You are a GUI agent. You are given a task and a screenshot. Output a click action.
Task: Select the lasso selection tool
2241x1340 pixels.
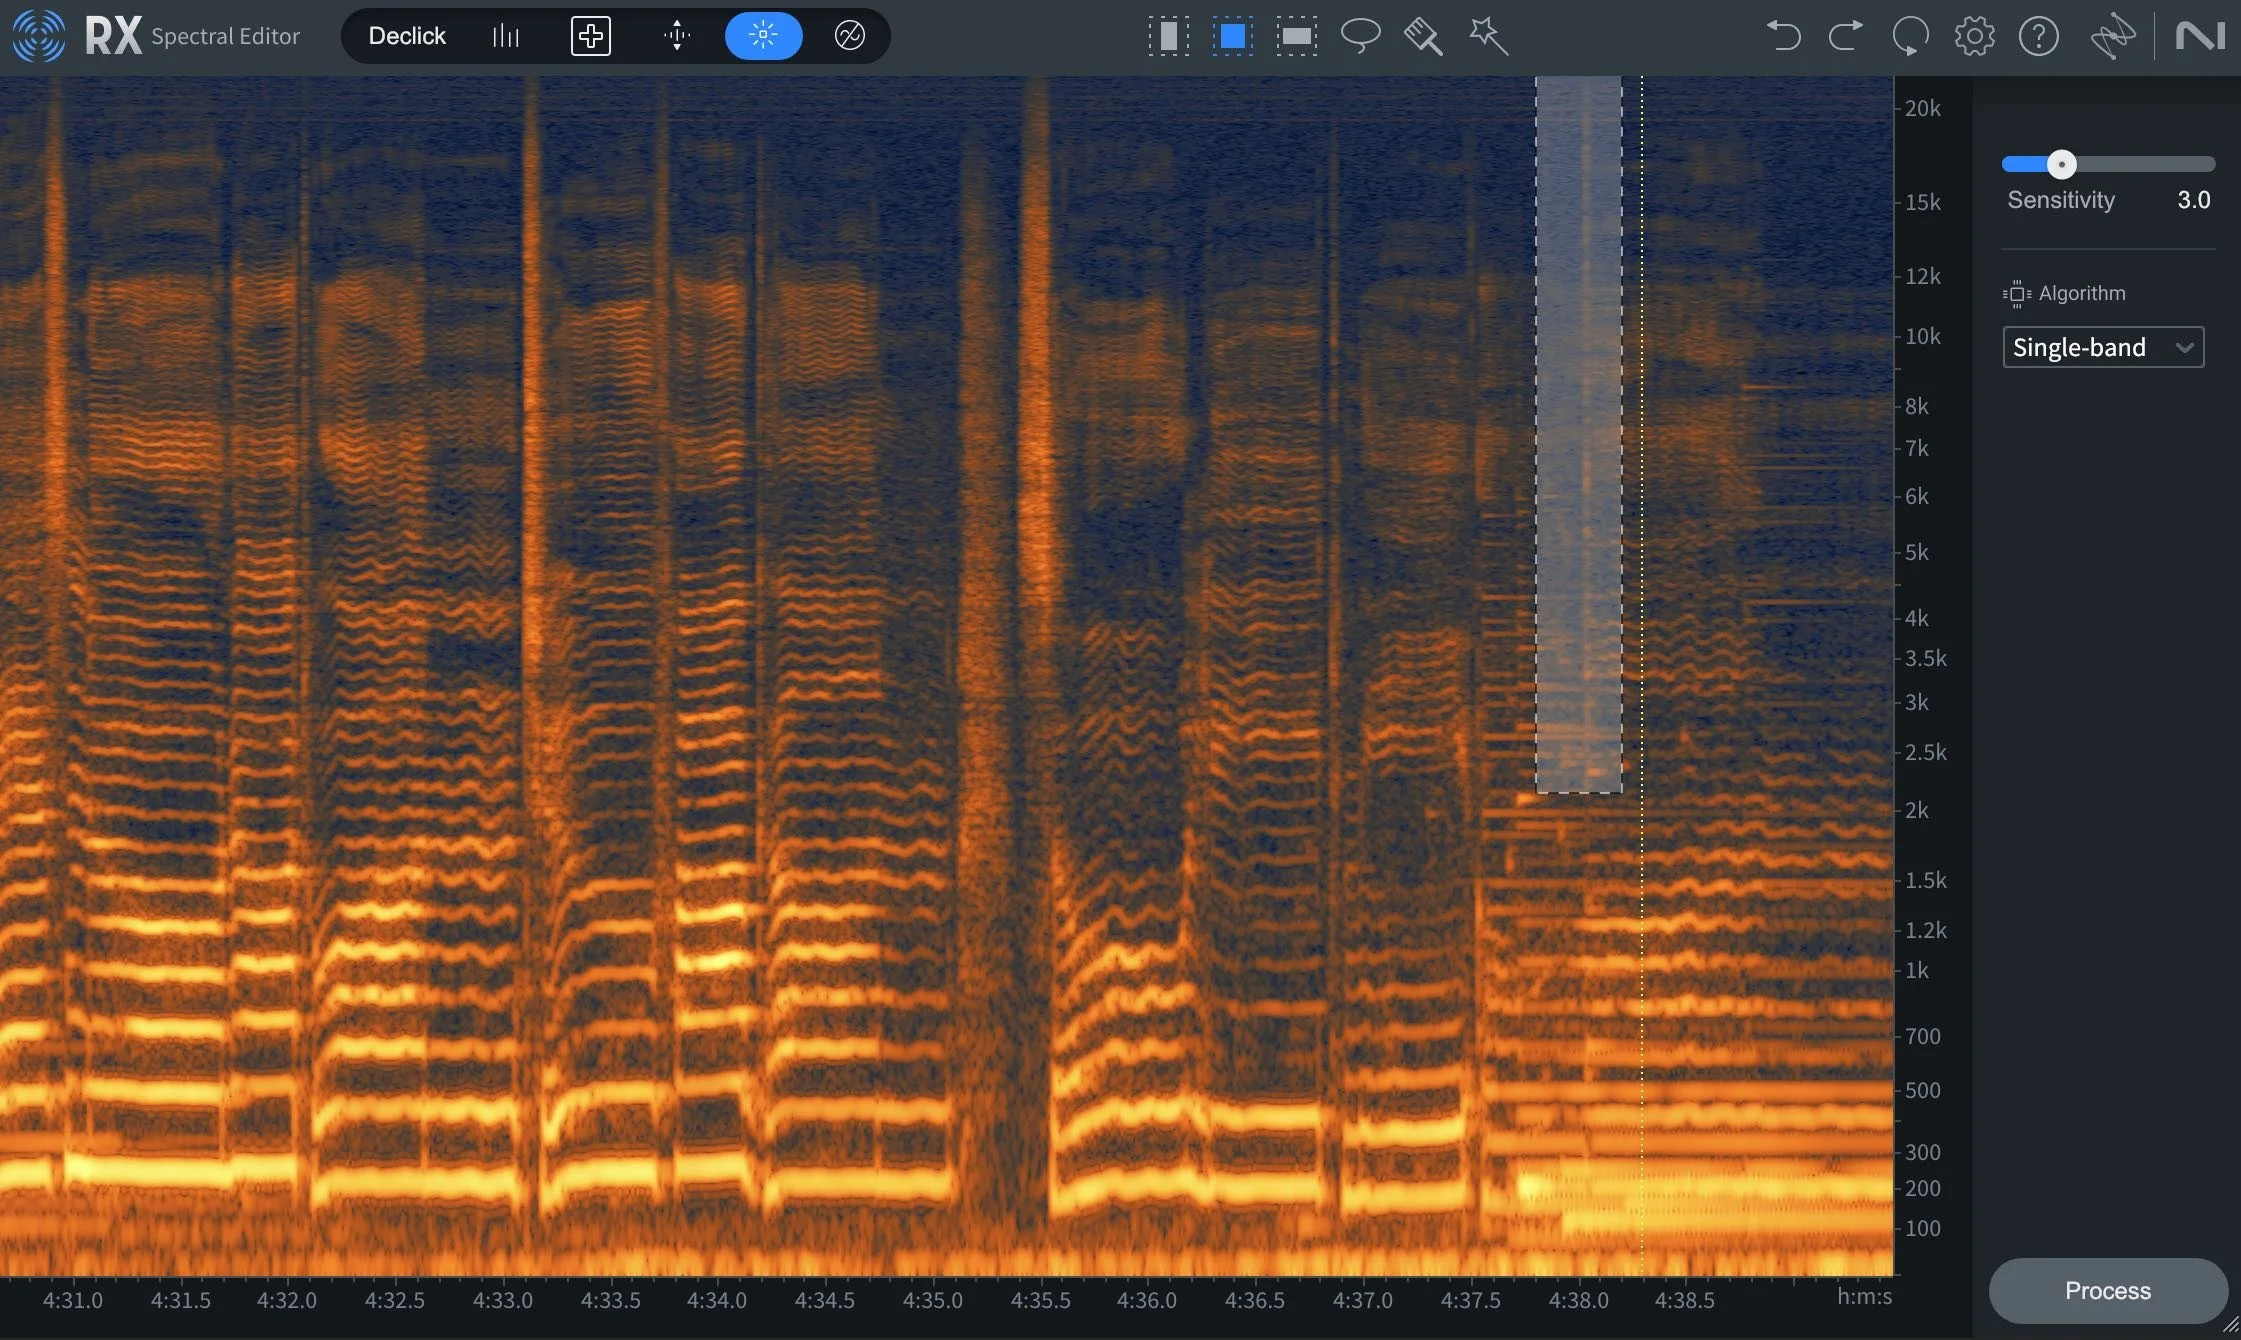coord(1360,36)
